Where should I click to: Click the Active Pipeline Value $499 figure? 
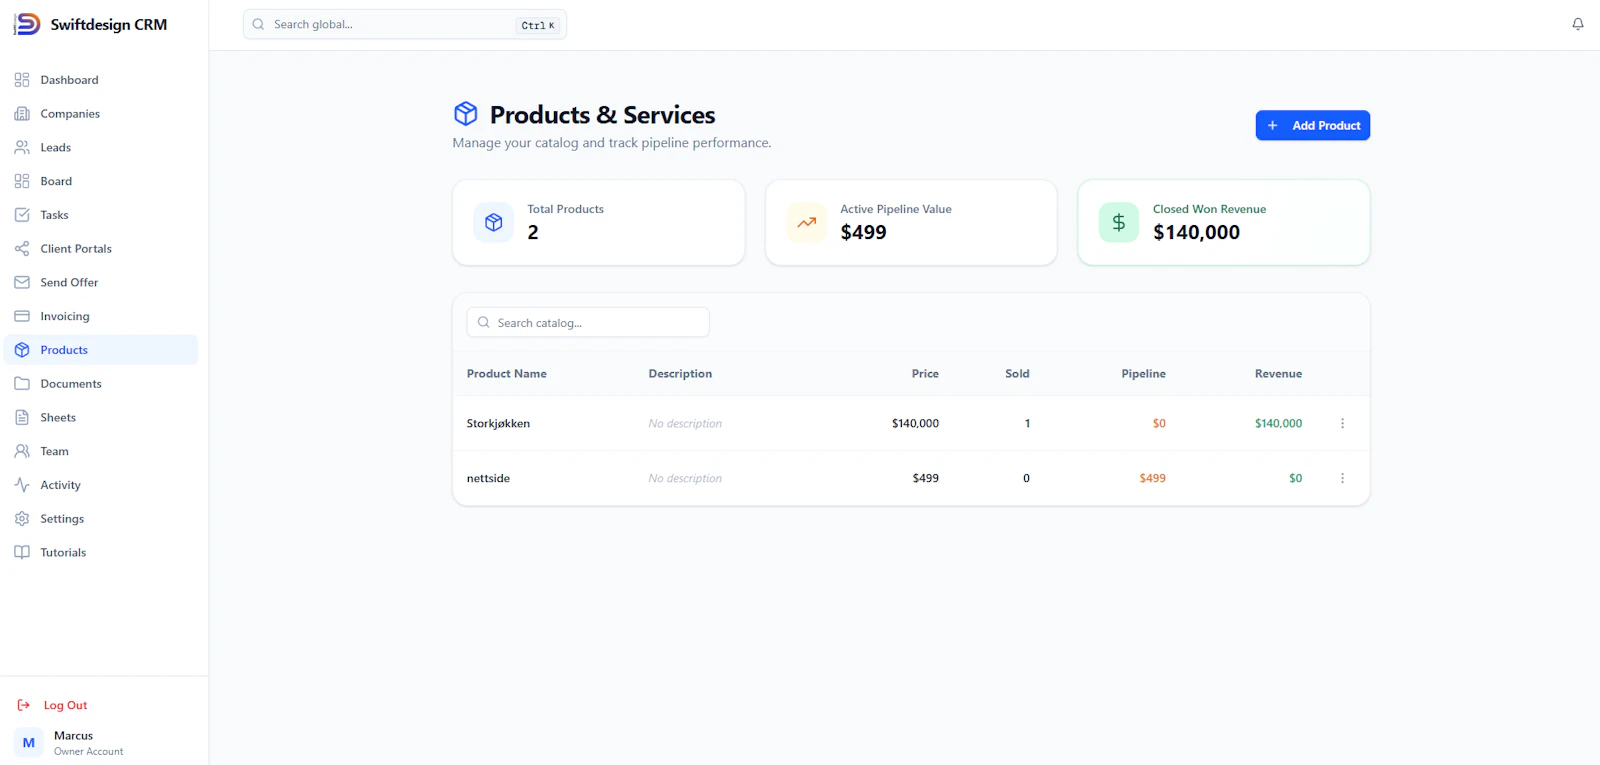[x=863, y=232]
